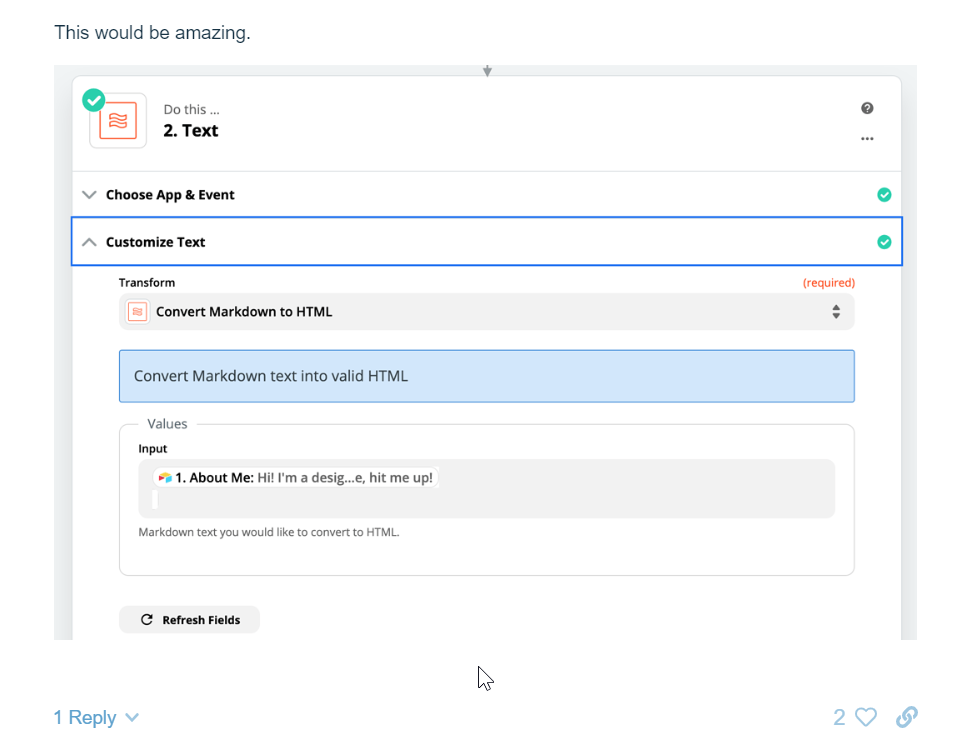Click the small Formatter icon in Transform field
975x732 pixels.
point(137,312)
